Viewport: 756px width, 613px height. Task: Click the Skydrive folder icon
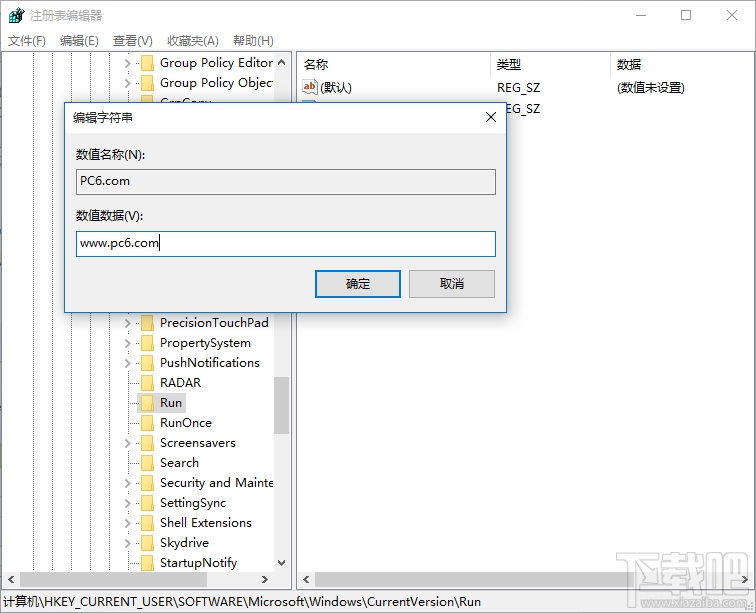tap(147, 544)
